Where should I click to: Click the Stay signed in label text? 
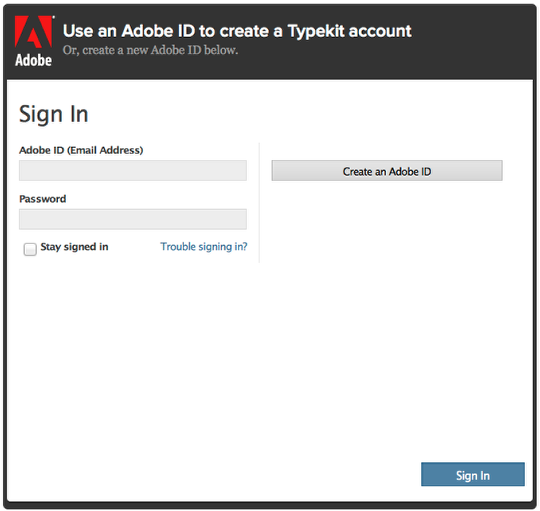(74, 247)
